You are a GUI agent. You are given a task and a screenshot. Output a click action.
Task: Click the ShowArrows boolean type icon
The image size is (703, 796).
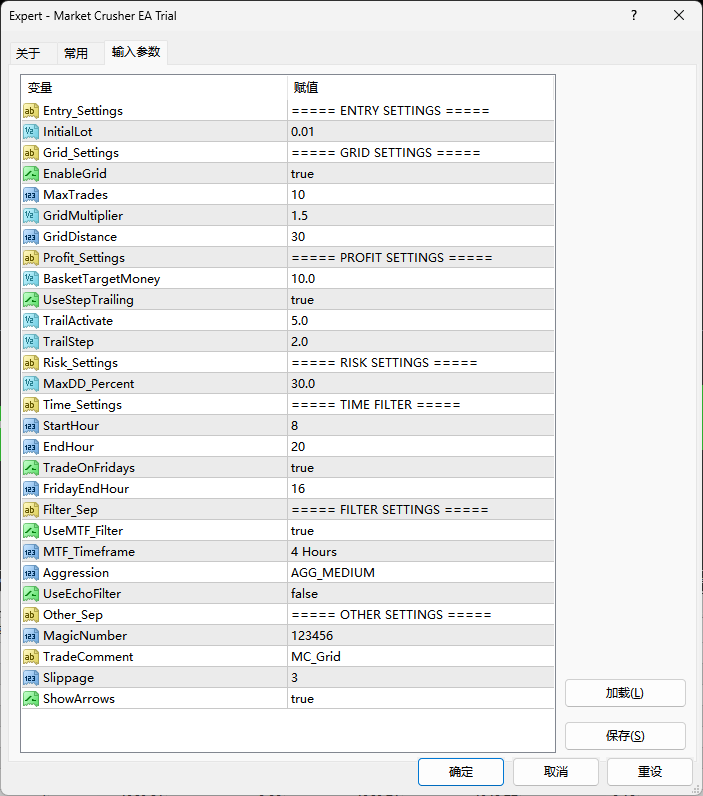click(30, 699)
